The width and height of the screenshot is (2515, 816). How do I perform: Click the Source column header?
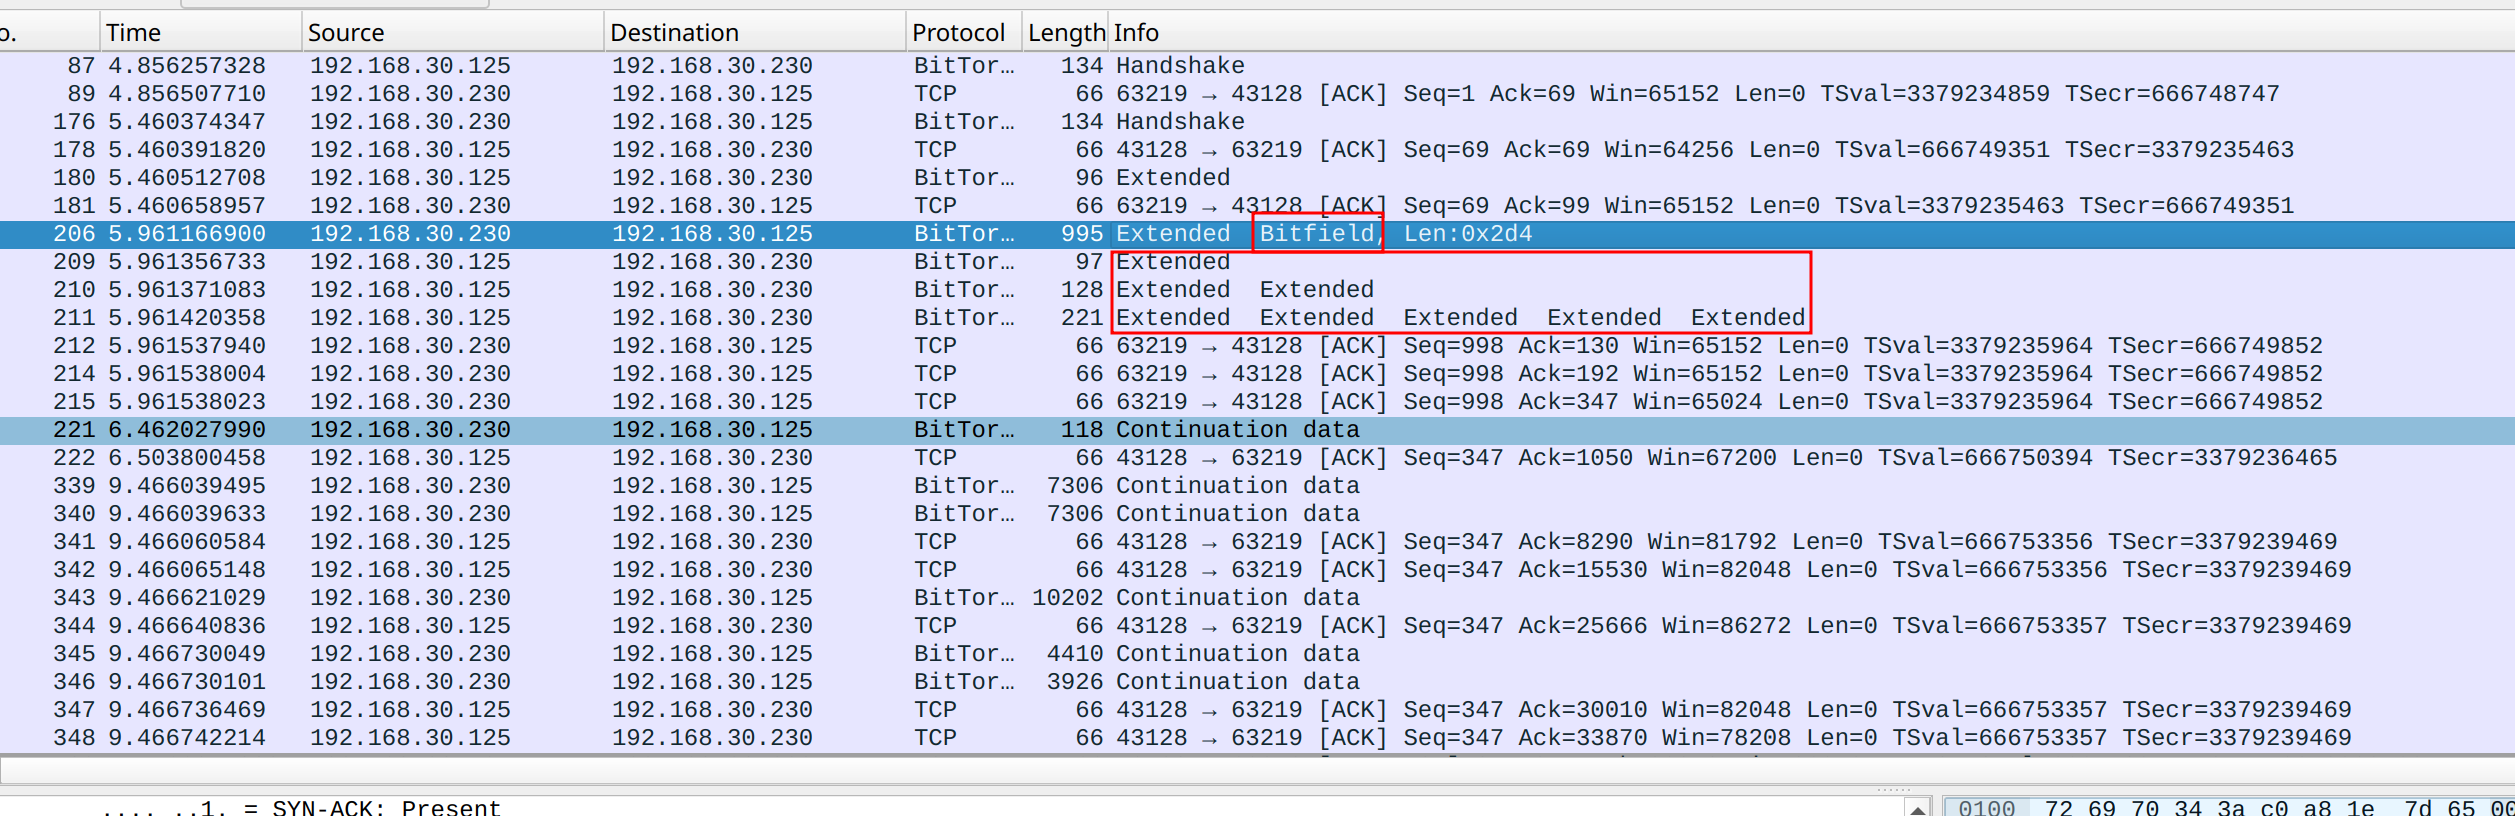(x=345, y=33)
